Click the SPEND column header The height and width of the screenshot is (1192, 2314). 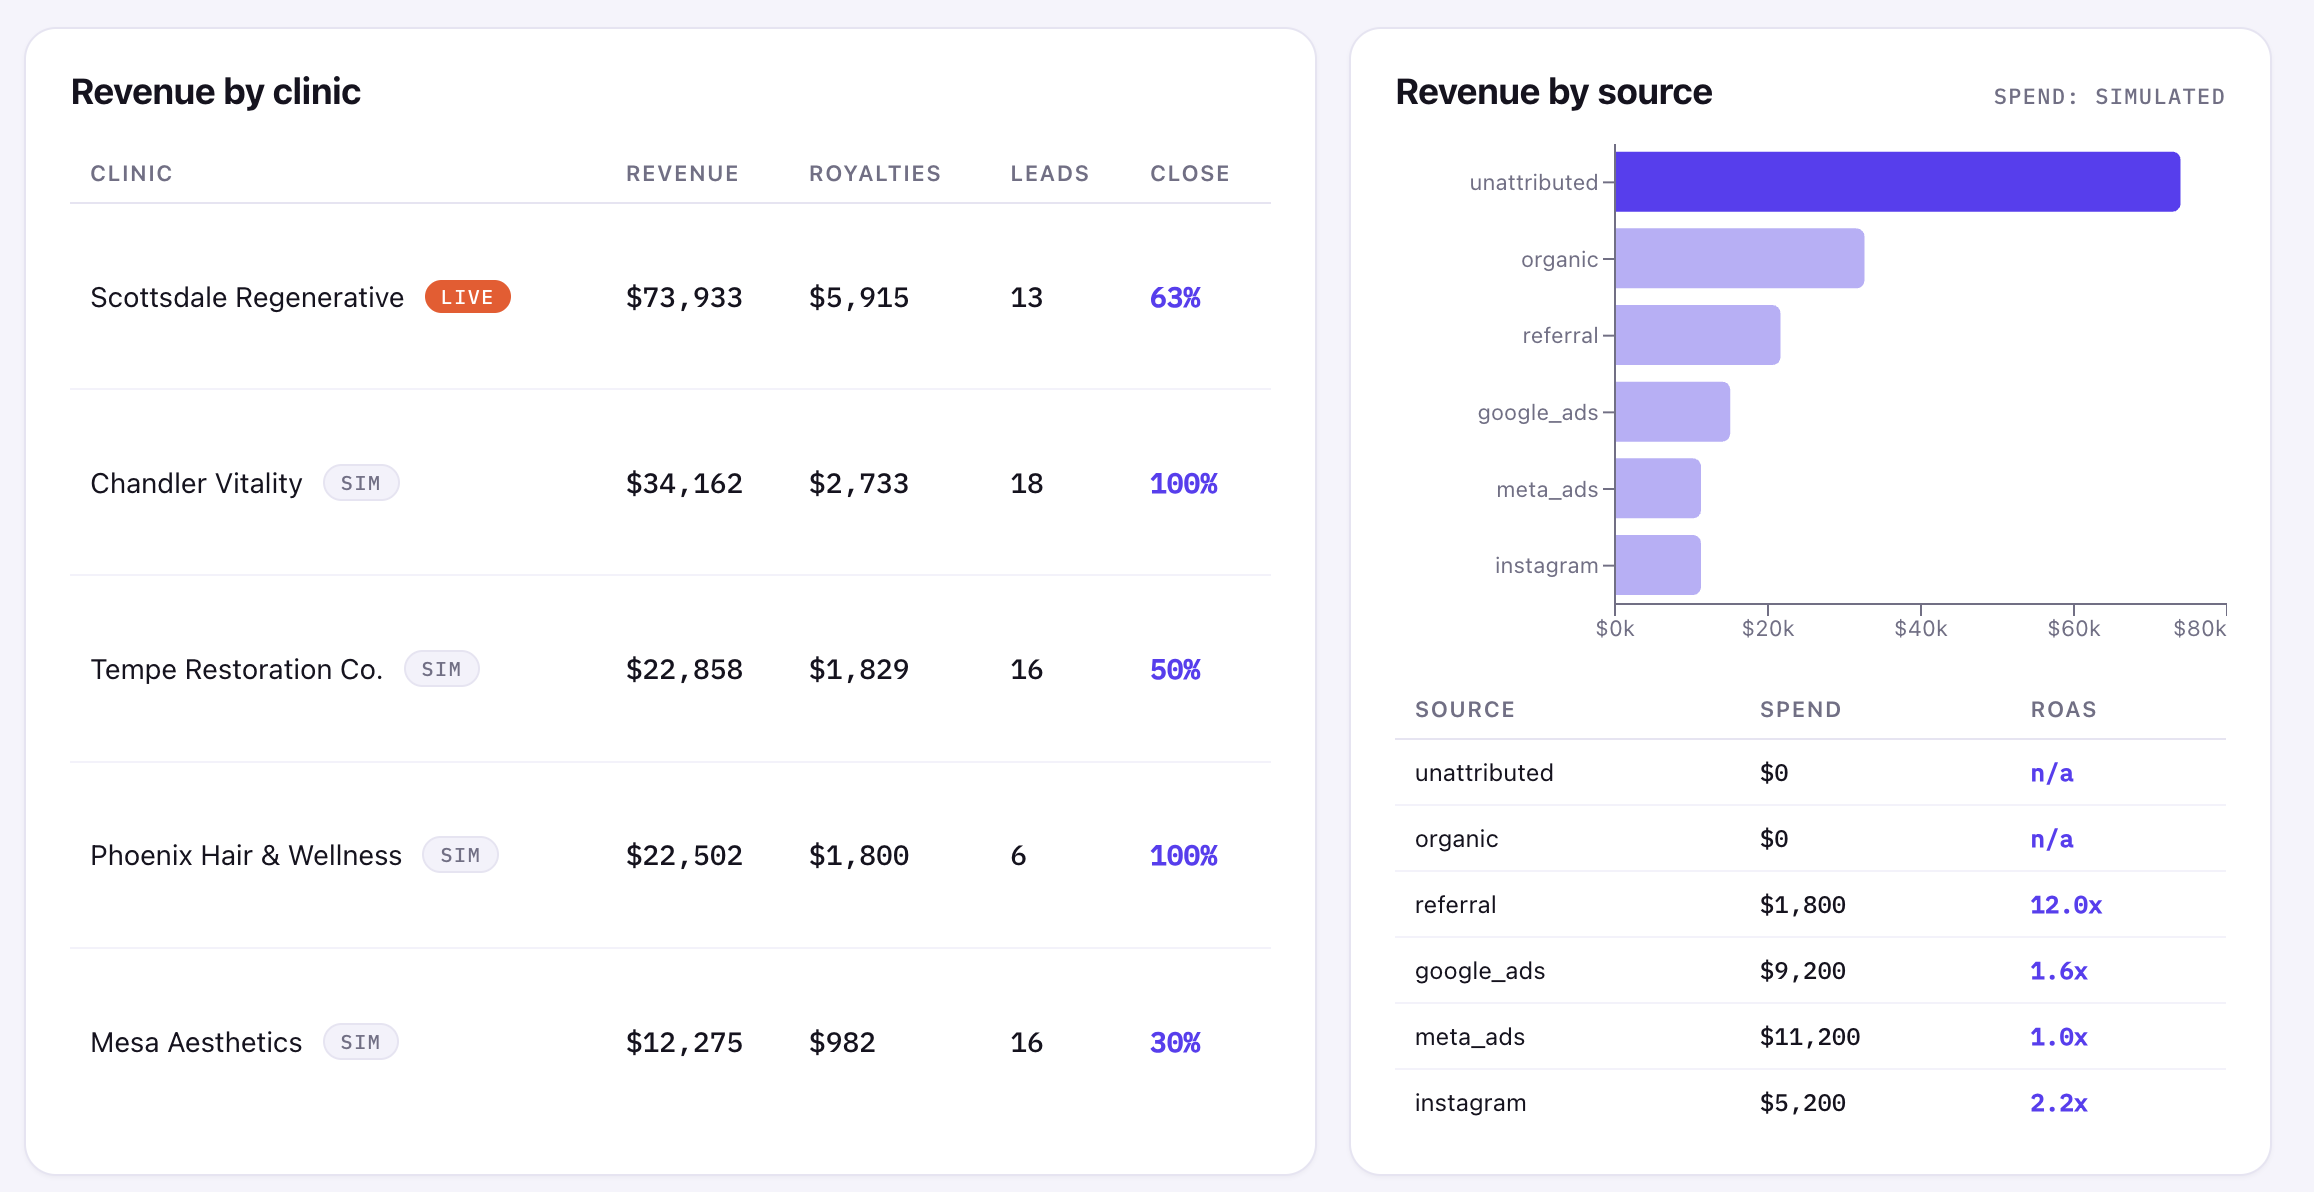click(1801, 709)
